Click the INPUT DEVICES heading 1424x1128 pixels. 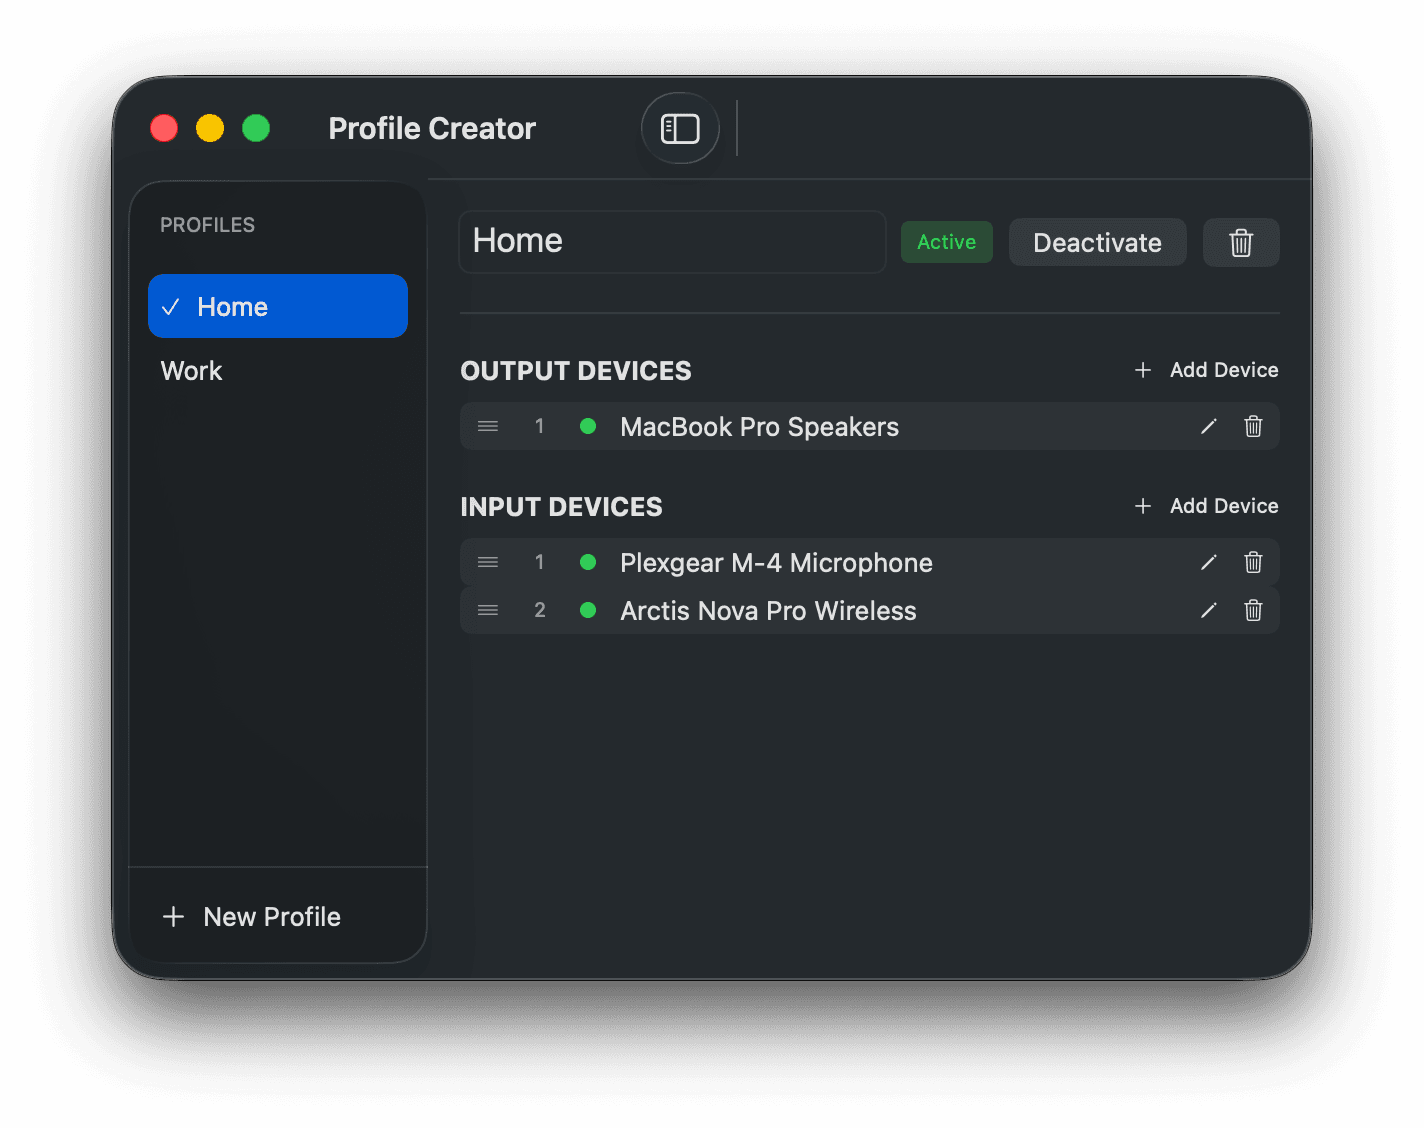click(x=561, y=507)
